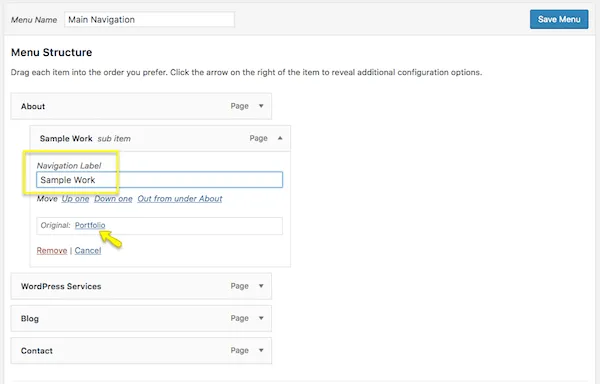The image size is (600, 384).
Task: Click into the Menu Name field
Action: (x=149, y=20)
